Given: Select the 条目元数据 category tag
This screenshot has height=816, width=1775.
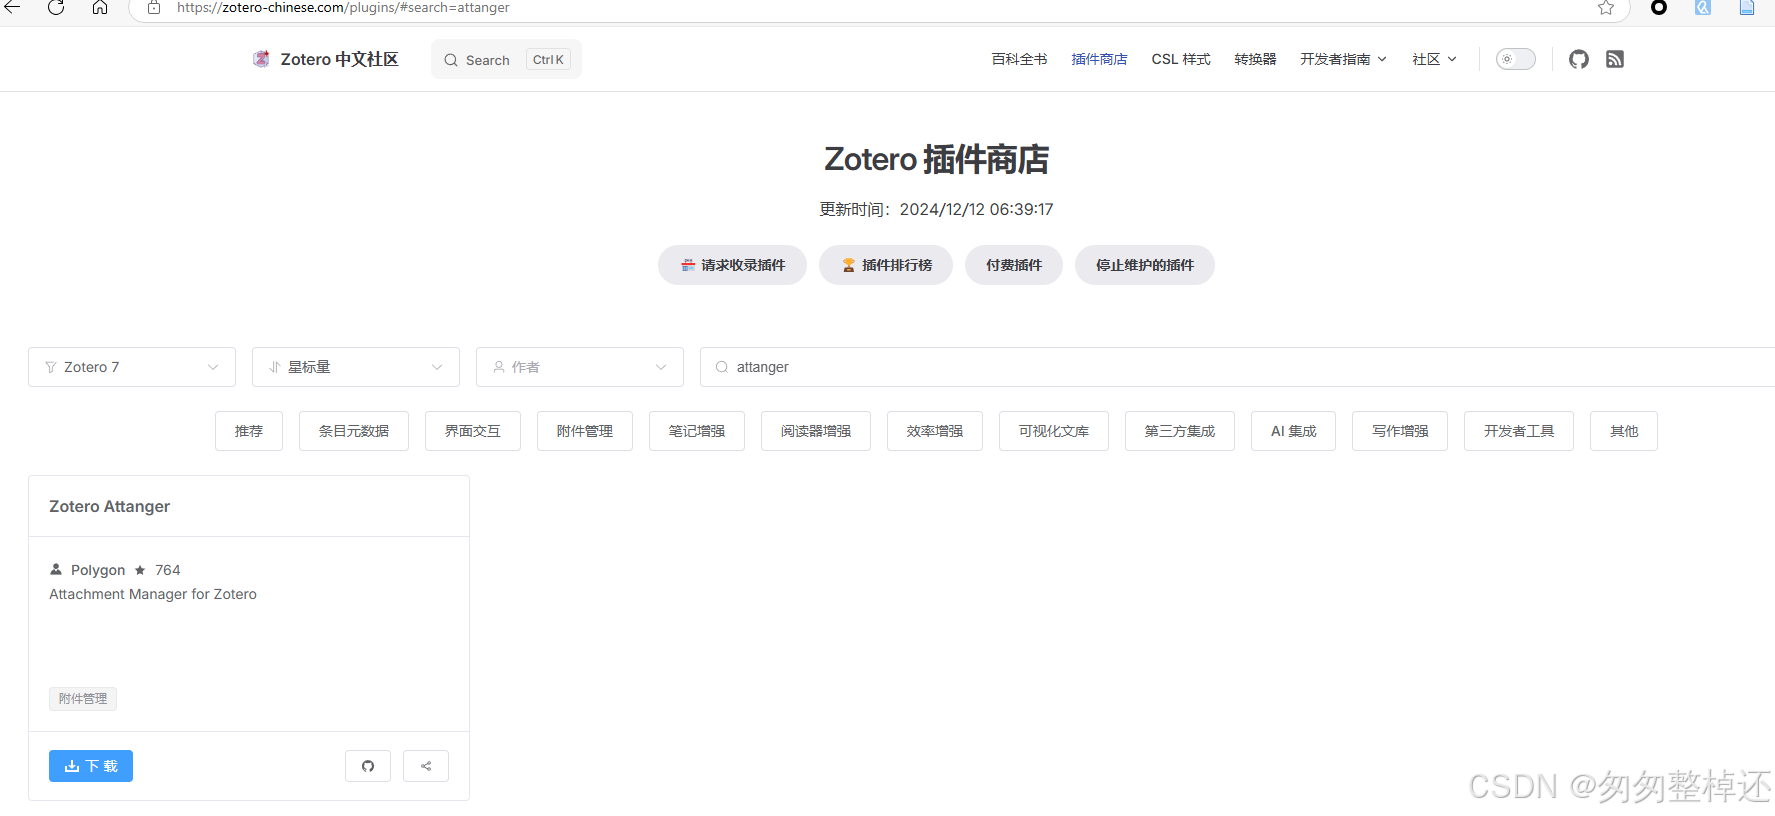Looking at the screenshot, I should tap(354, 431).
